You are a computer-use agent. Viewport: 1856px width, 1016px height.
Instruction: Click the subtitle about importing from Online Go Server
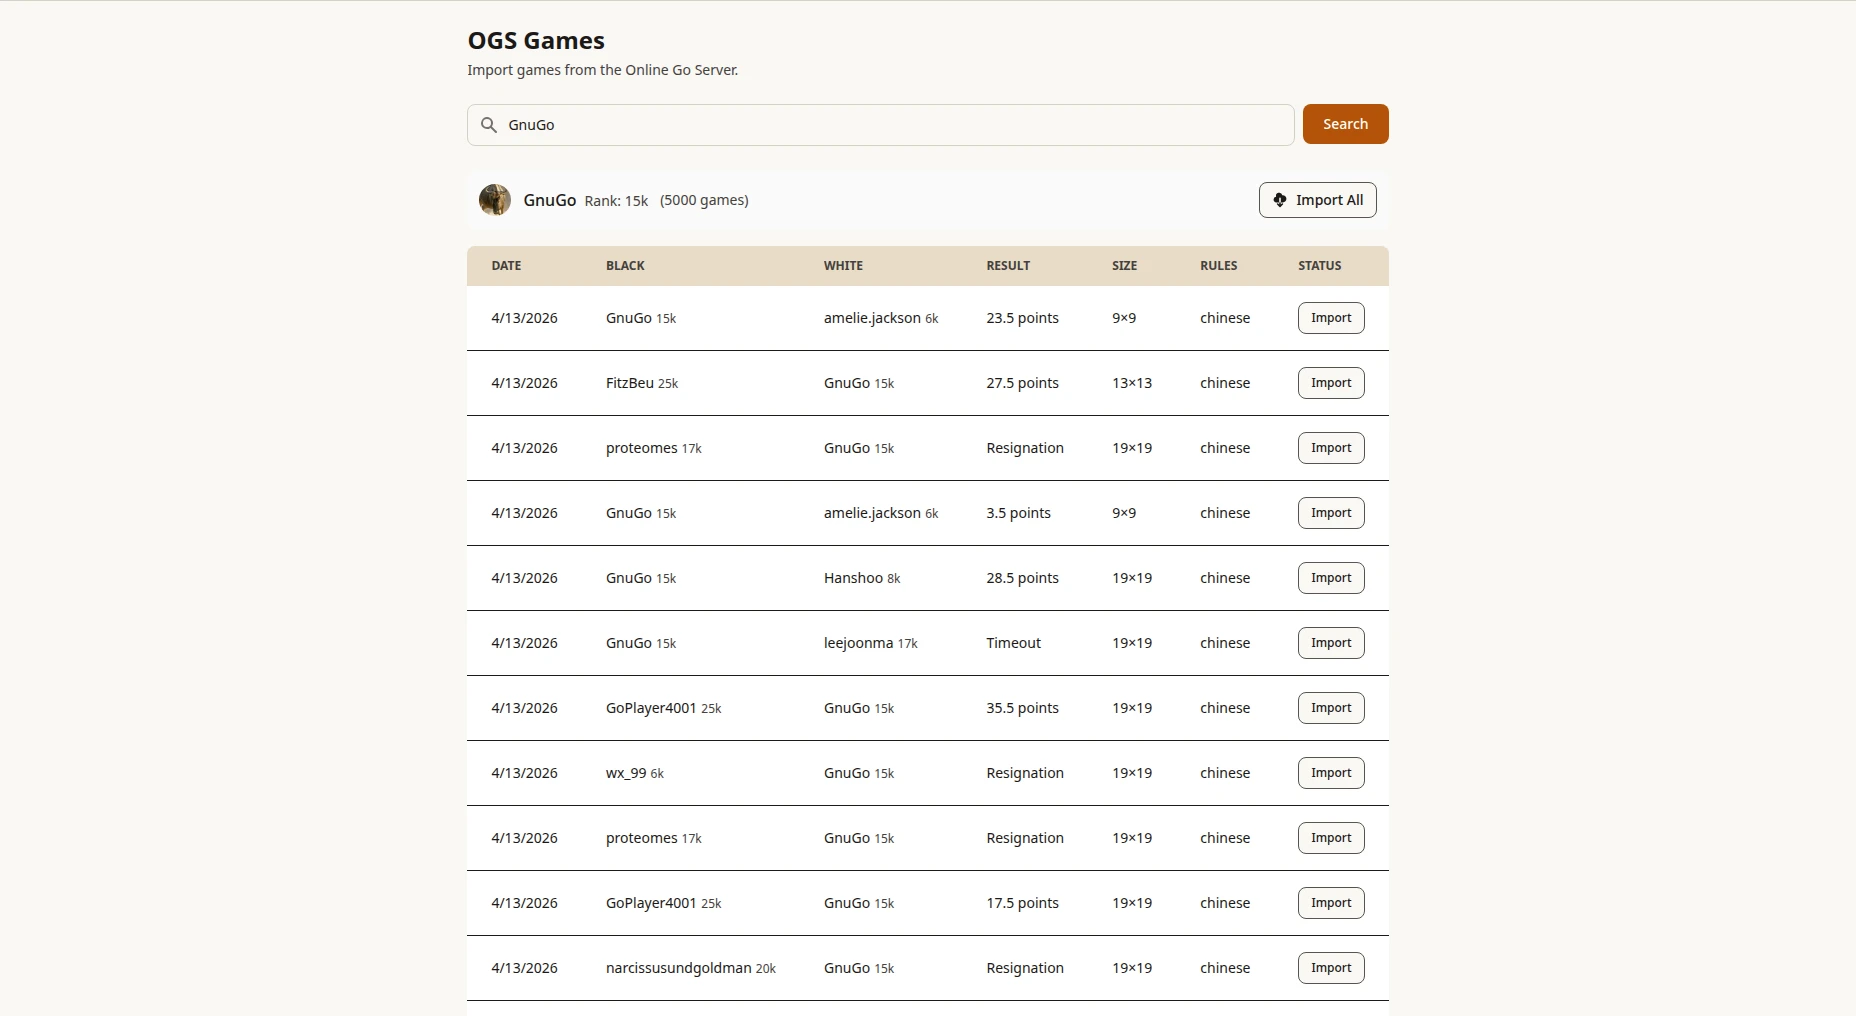point(602,70)
